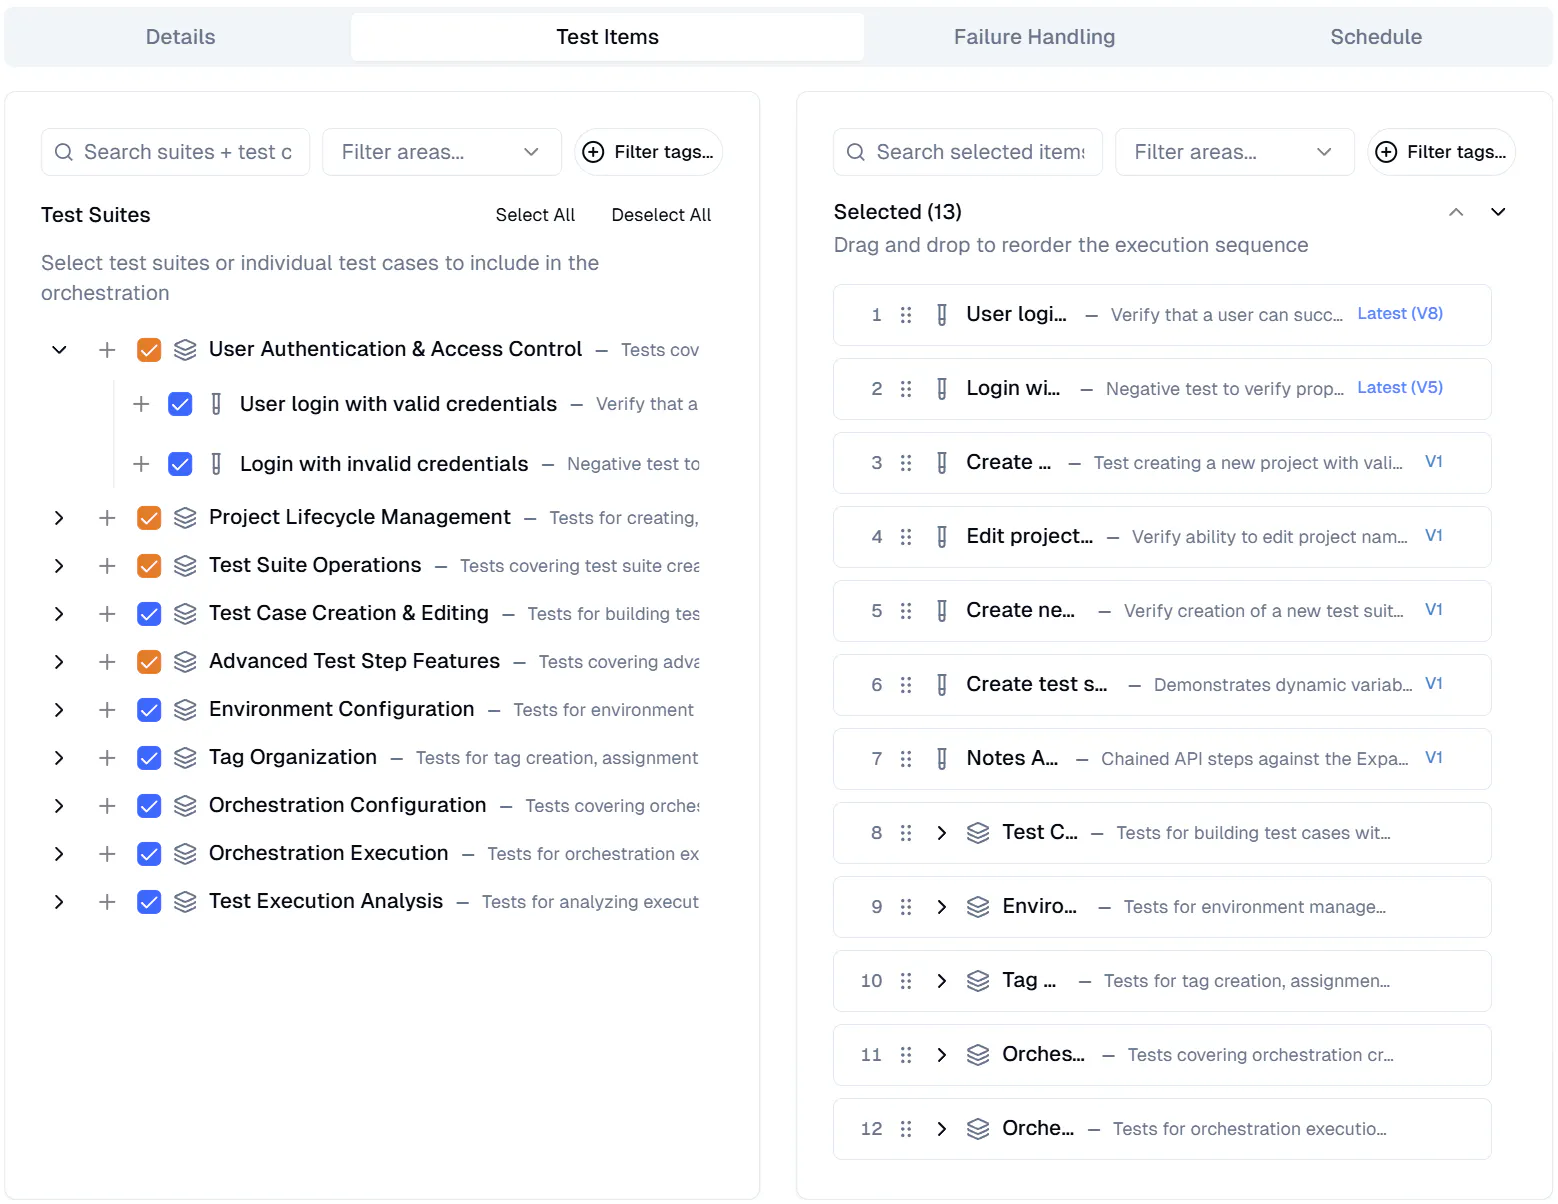Focus the Search suites + test cases field

[x=175, y=152]
